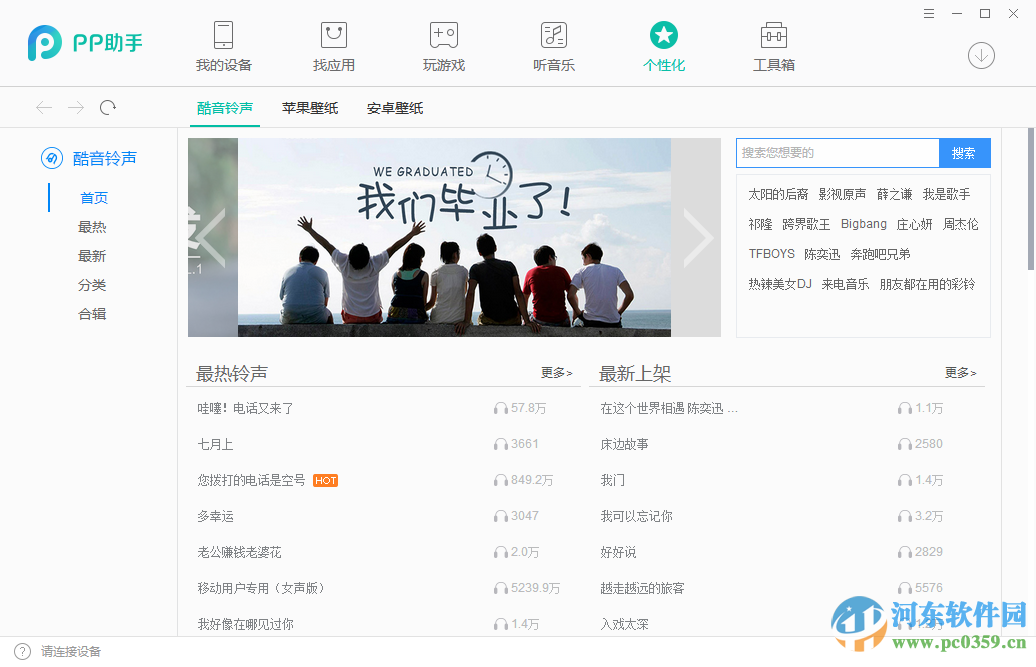Select 最热 in the left sidebar
The width and height of the screenshot is (1036, 667).
point(94,226)
